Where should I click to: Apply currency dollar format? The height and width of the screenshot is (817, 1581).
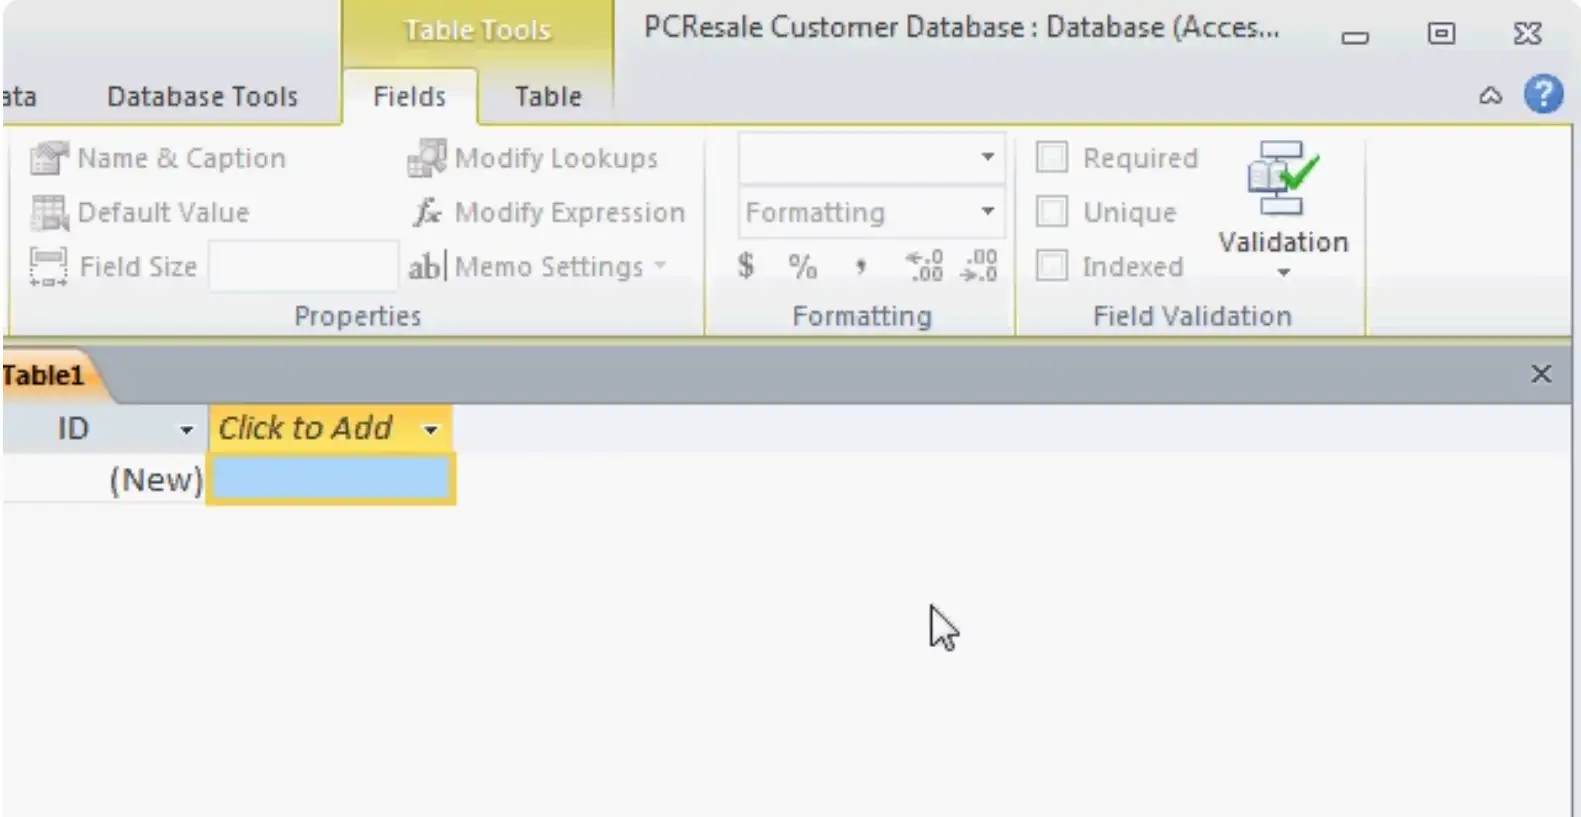coord(746,266)
